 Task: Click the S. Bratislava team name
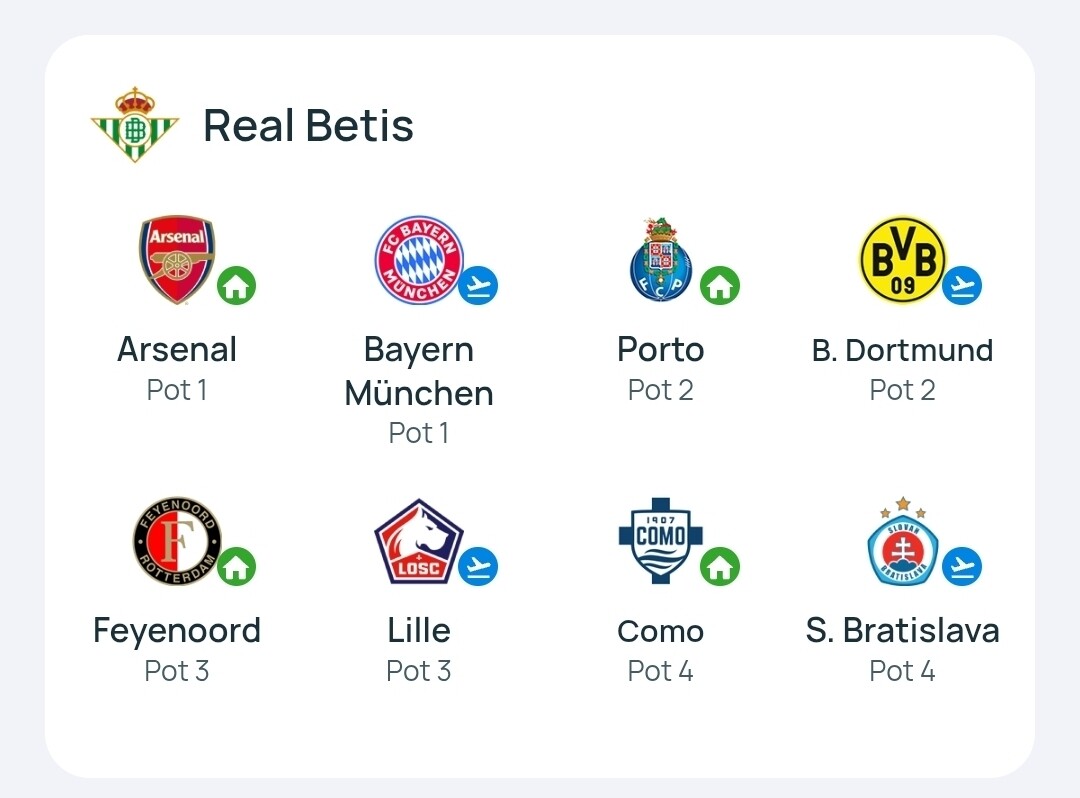coord(902,630)
